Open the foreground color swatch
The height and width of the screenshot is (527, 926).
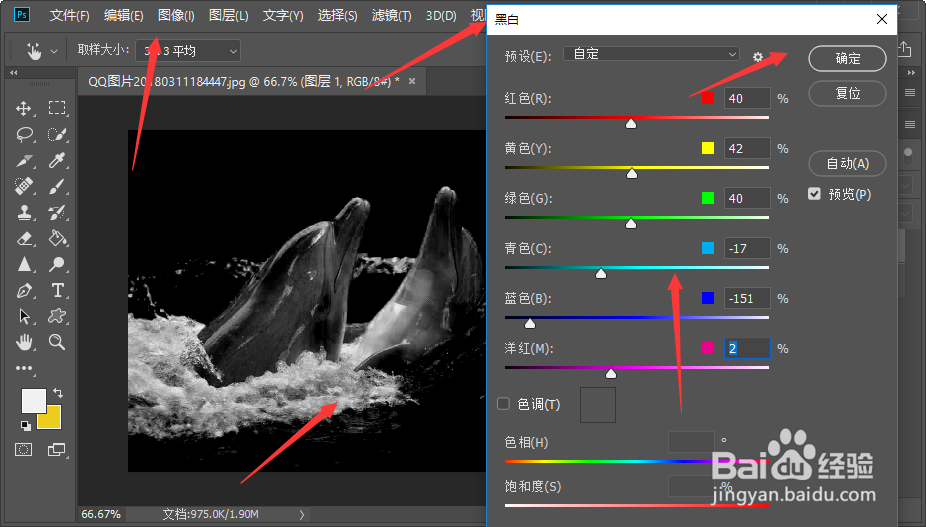[x=32, y=400]
